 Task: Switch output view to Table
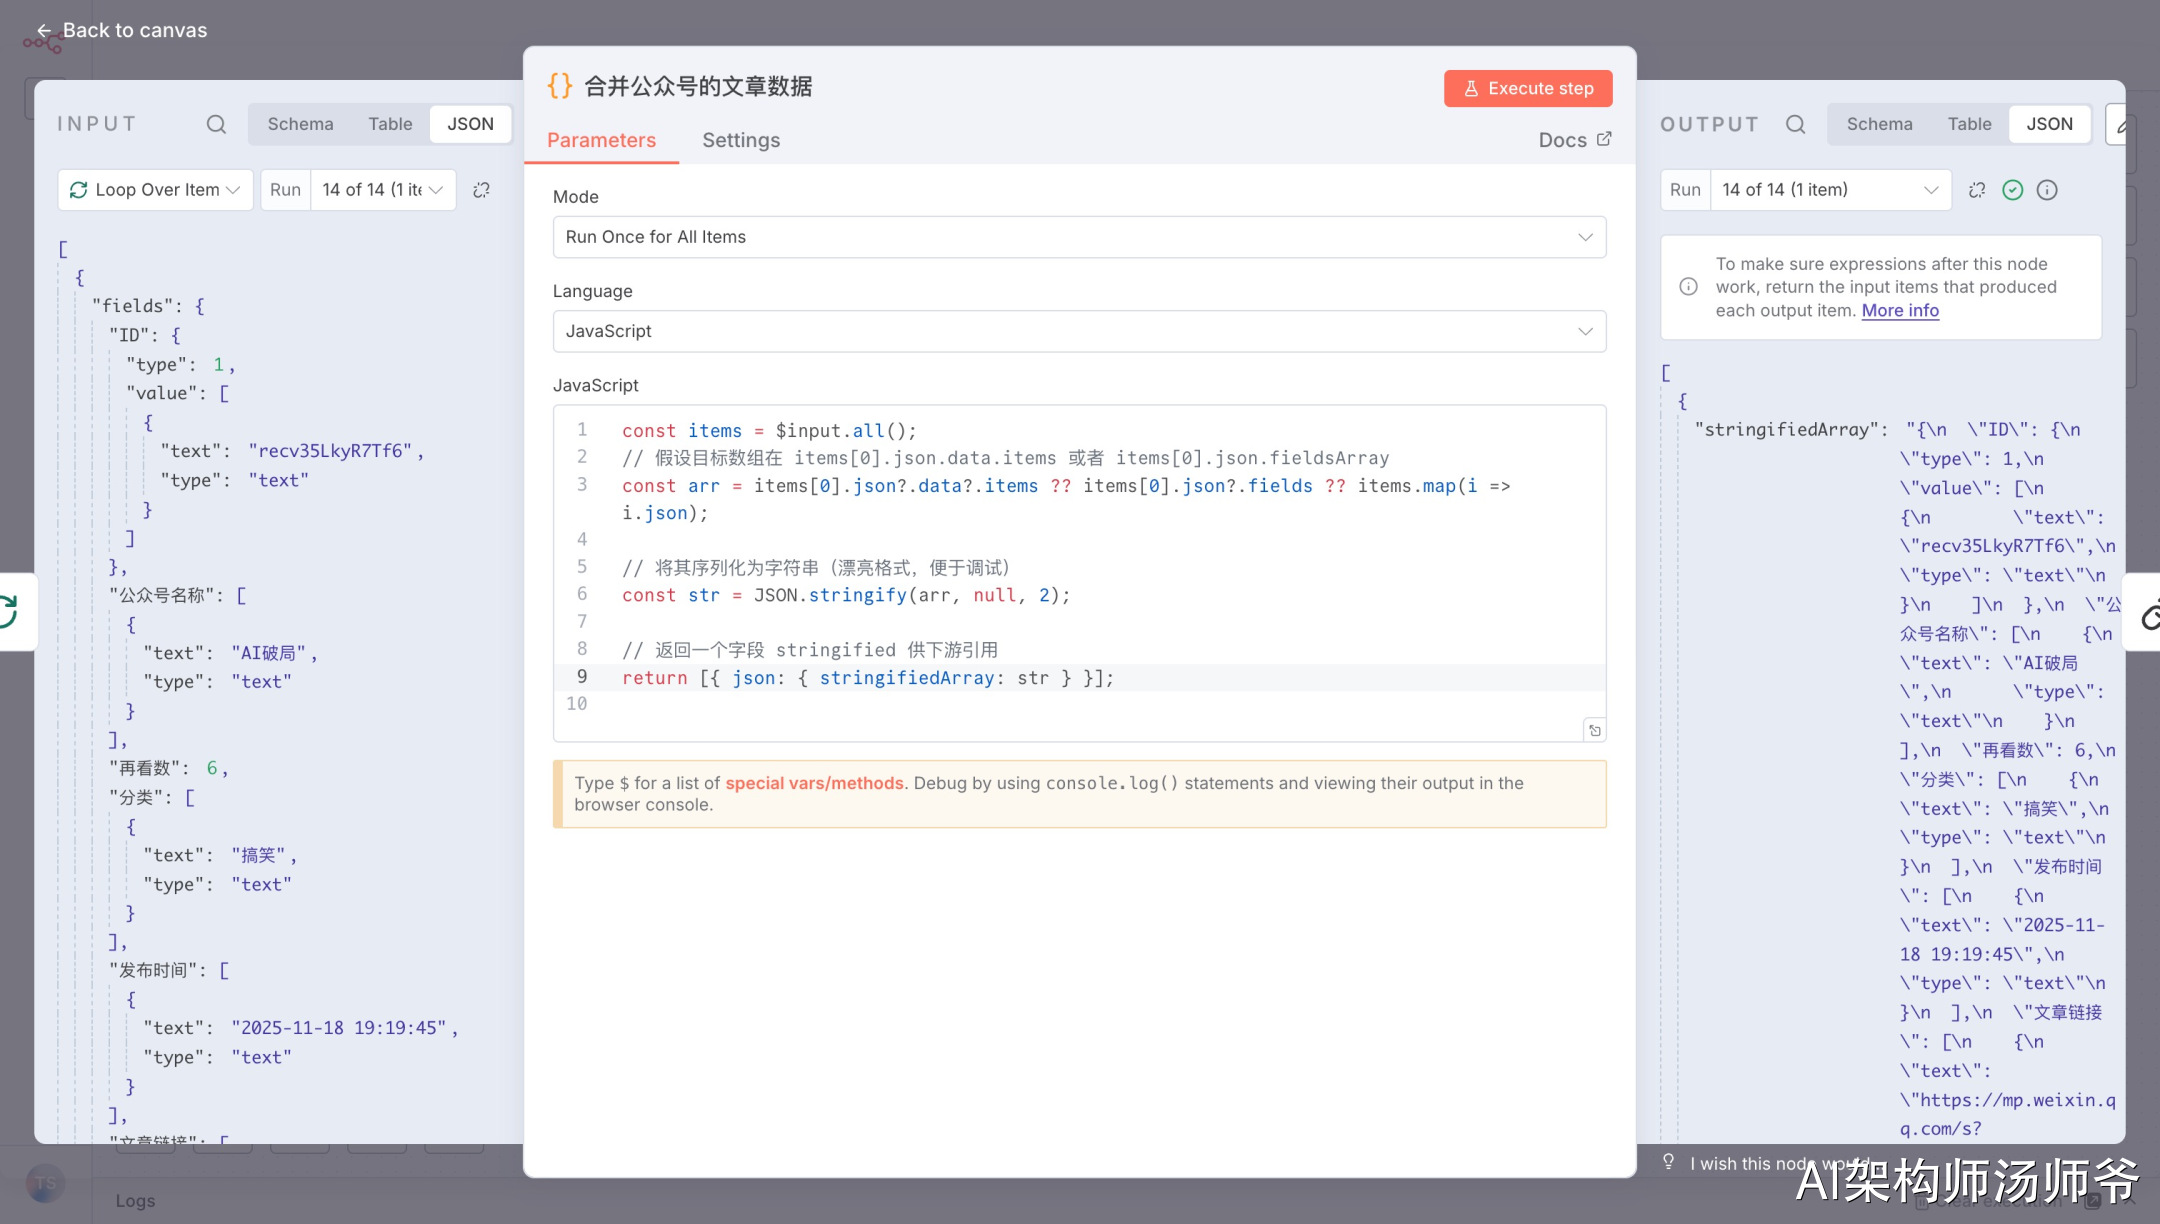pyautogui.click(x=1969, y=124)
